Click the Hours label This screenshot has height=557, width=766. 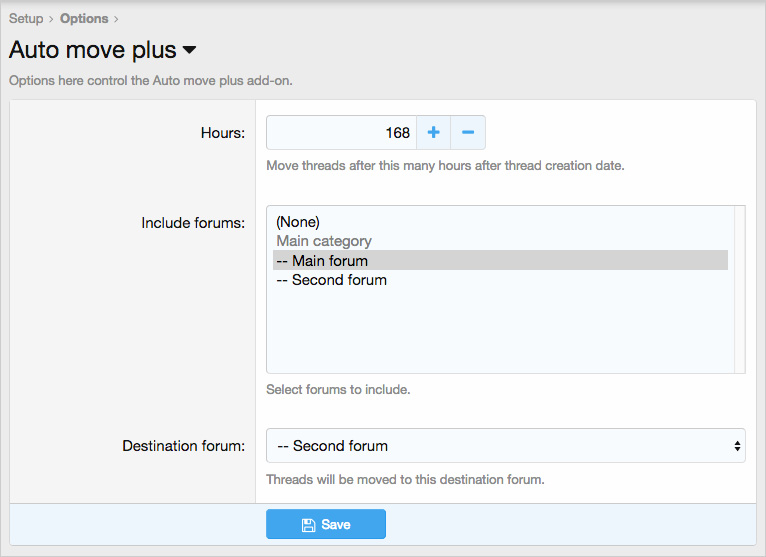point(223,132)
